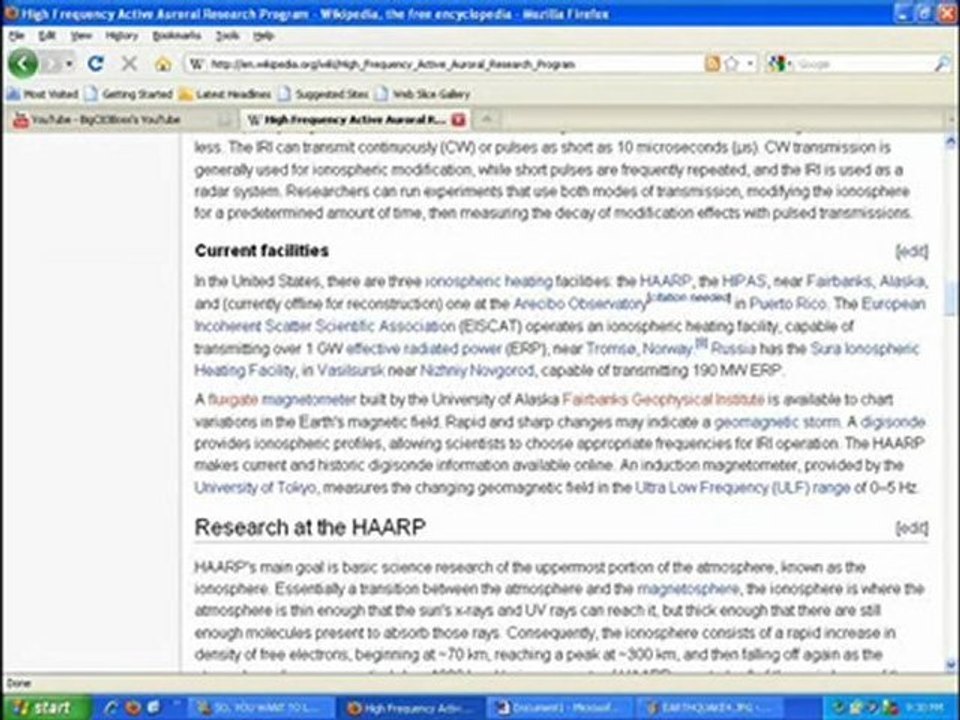Open the Getting Started bookmark

pos(129,94)
